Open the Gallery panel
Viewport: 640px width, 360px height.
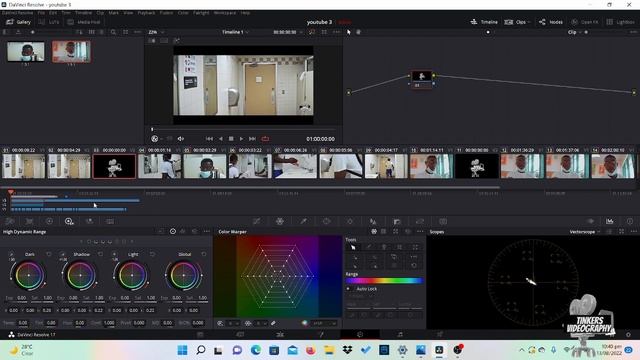(x=18, y=22)
